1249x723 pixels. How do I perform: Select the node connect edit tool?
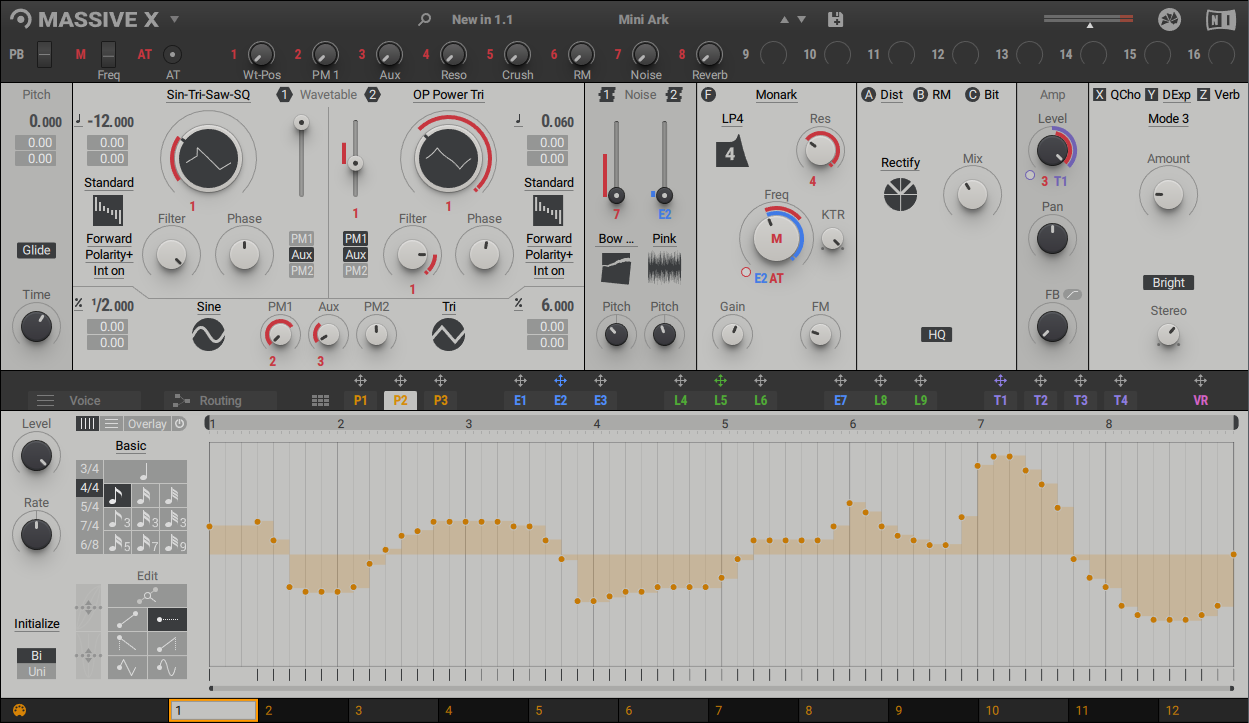pyautogui.click(x=147, y=596)
